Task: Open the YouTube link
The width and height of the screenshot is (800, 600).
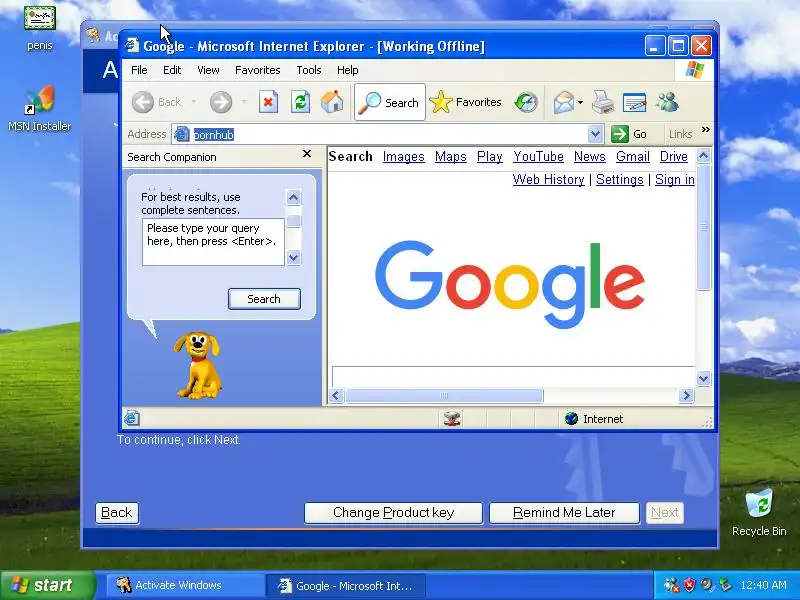Action: pos(538,157)
